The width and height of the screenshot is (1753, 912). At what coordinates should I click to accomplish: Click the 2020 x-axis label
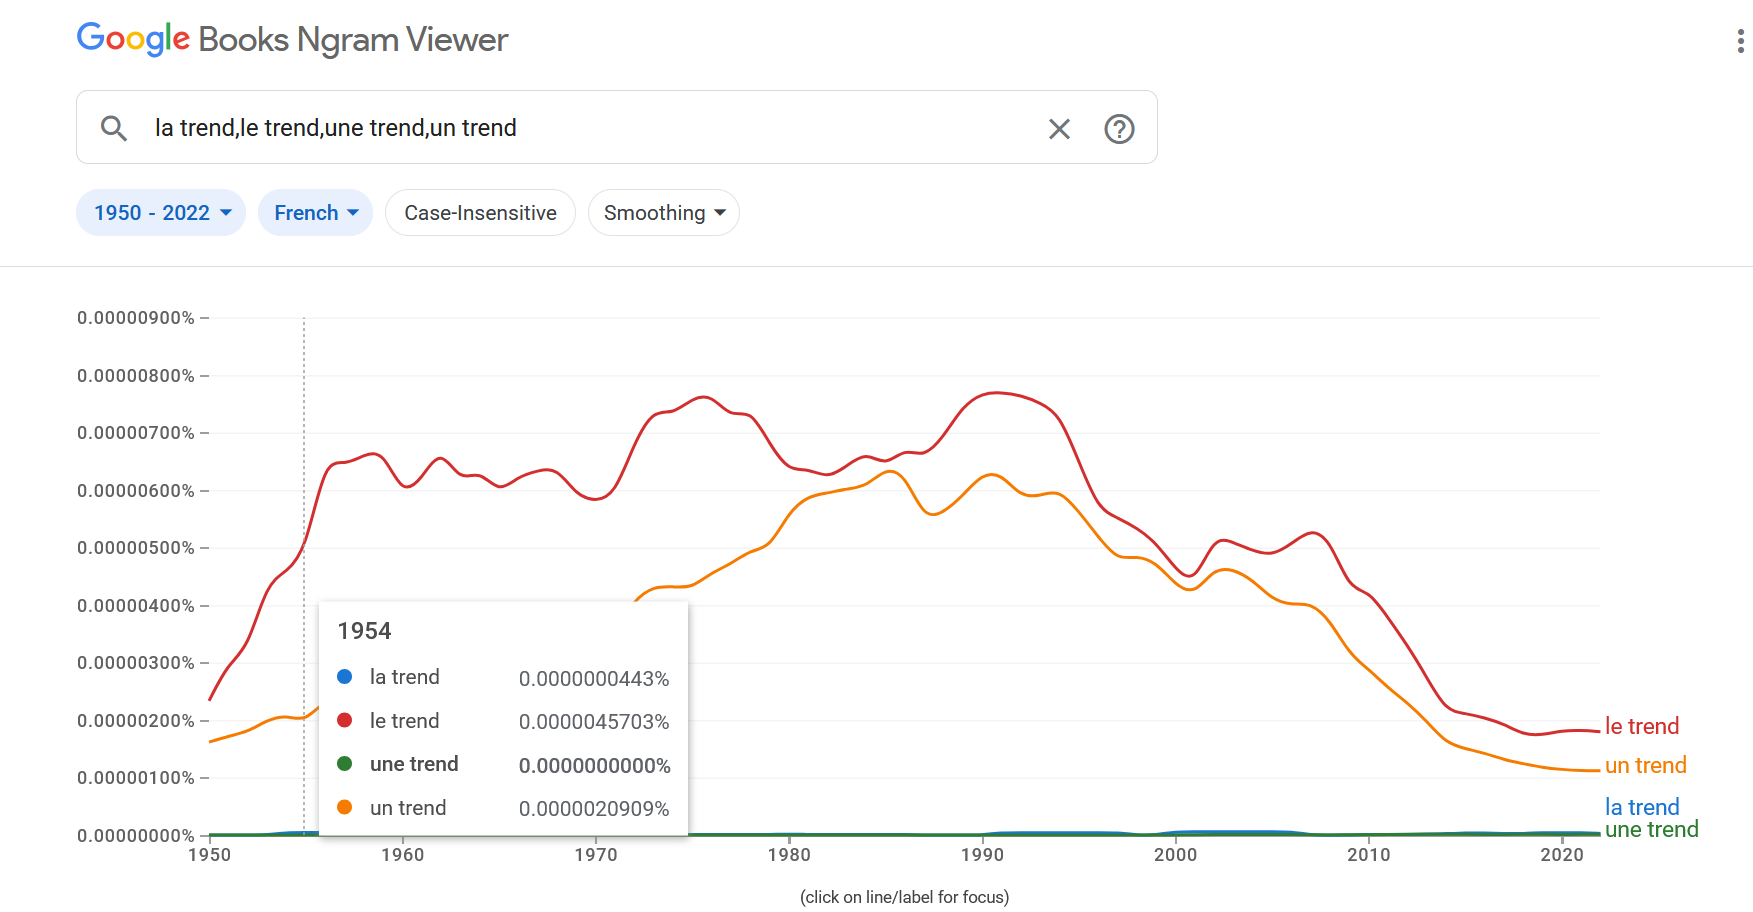(x=1562, y=855)
